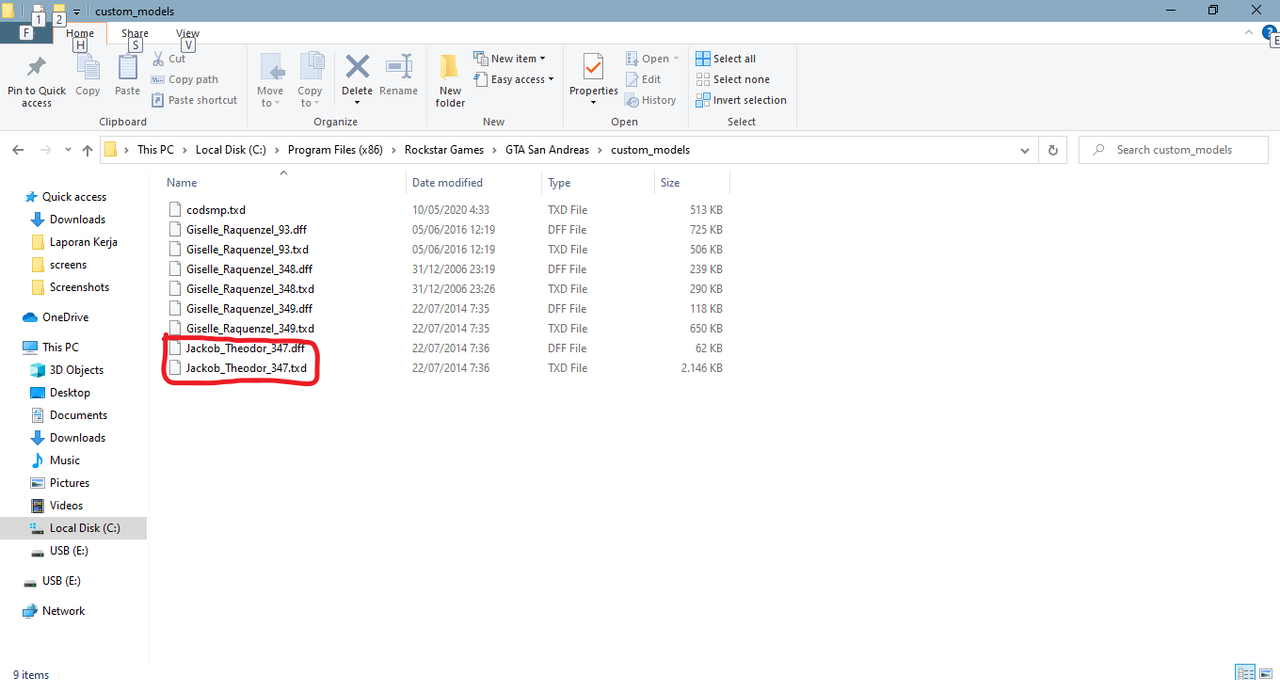
Task: Open Laporan Kerja folder in sidebar
Action: click(x=83, y=242)
